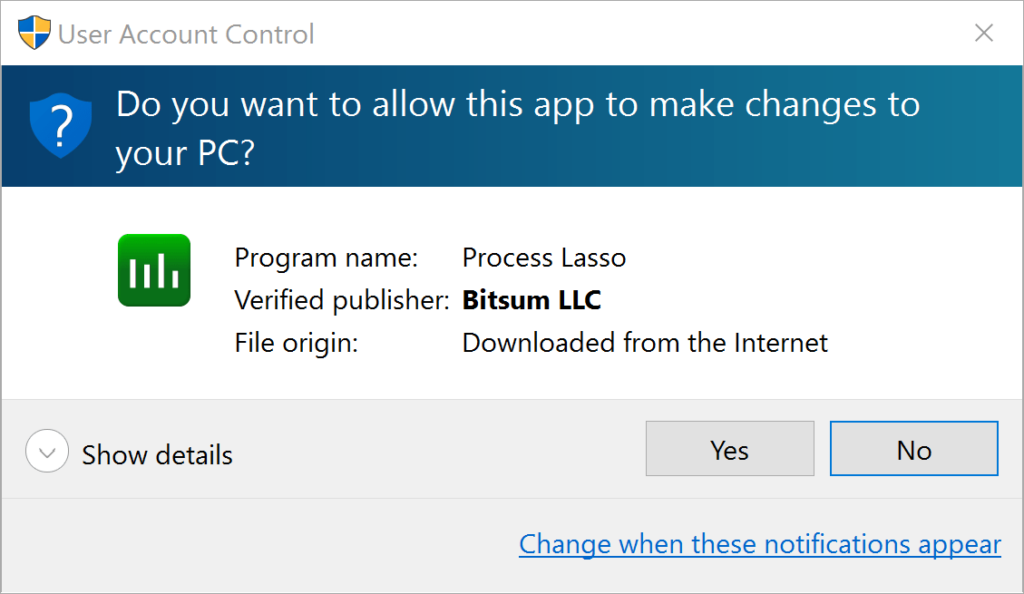Screen dimensions: 1024x594
Task: Deny permission by clicking No
Action: click(x=913, y=448)
